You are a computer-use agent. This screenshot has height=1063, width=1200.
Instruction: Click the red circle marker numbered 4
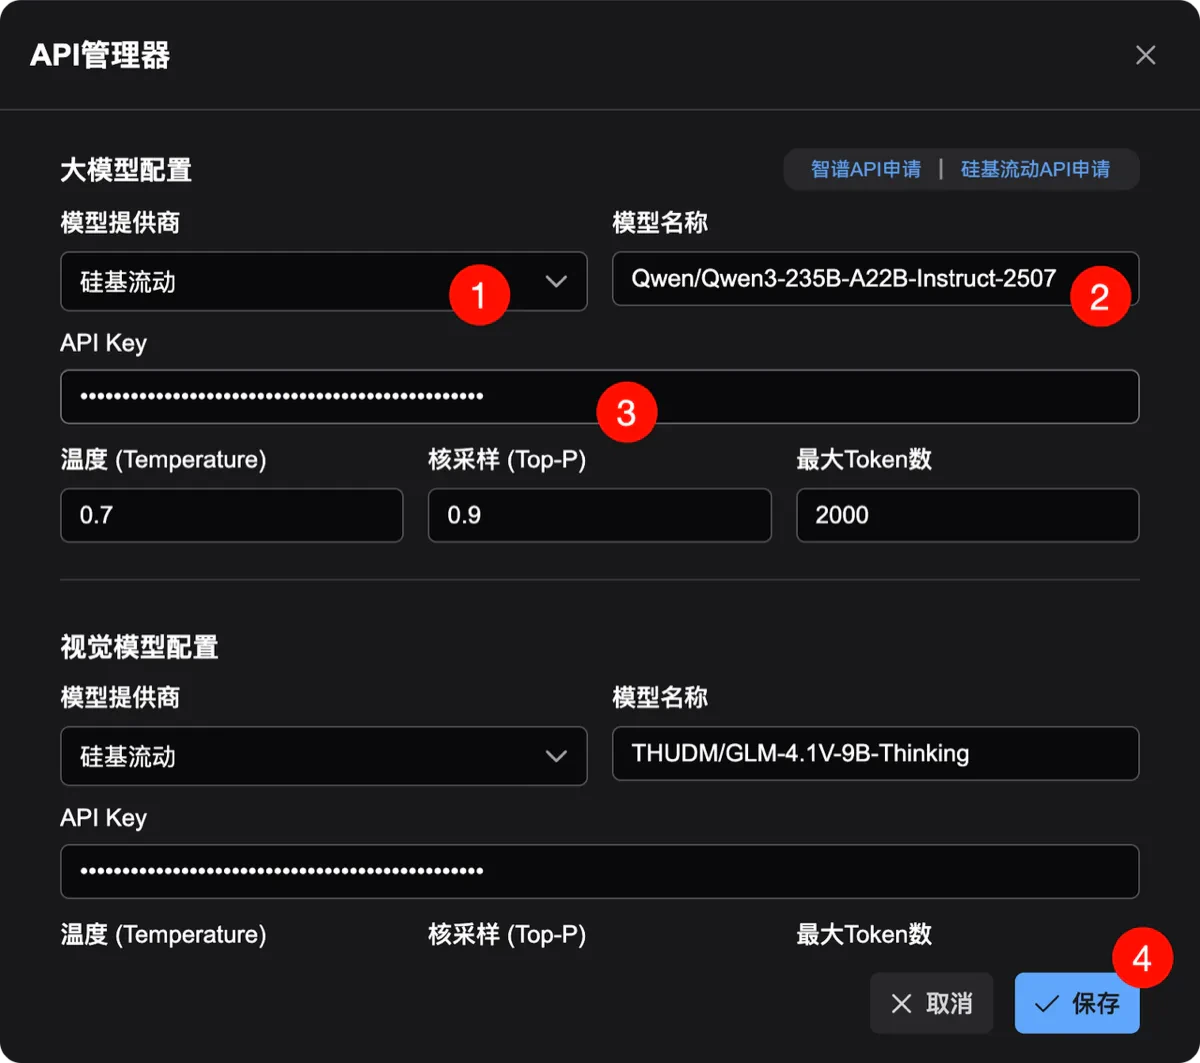click(1142, 959)
